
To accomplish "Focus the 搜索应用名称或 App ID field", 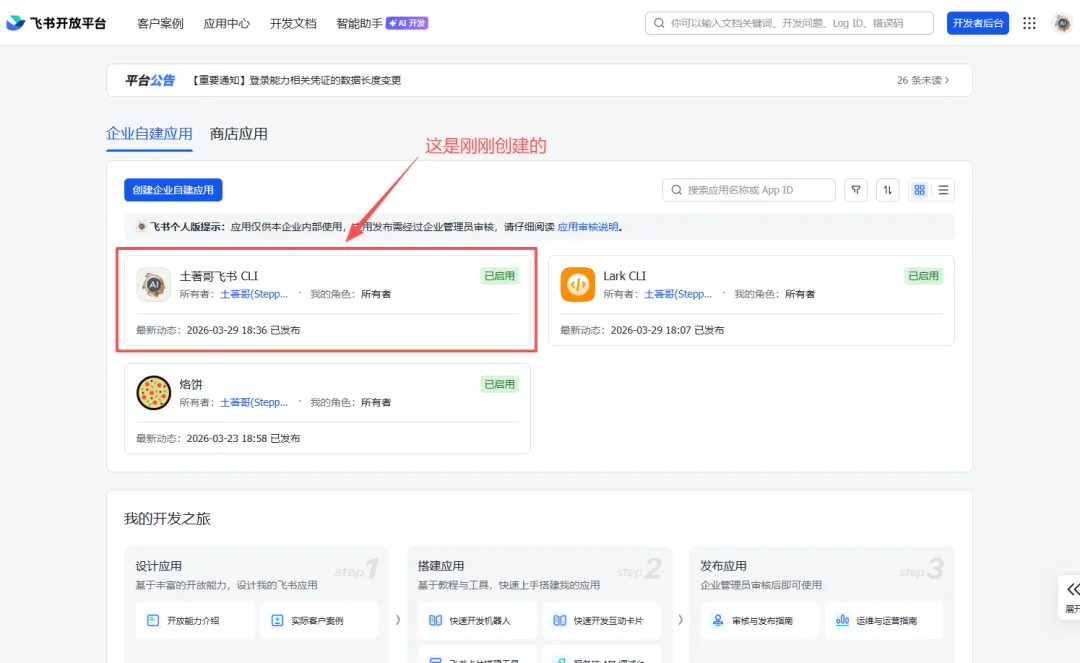I will point(749,190).
